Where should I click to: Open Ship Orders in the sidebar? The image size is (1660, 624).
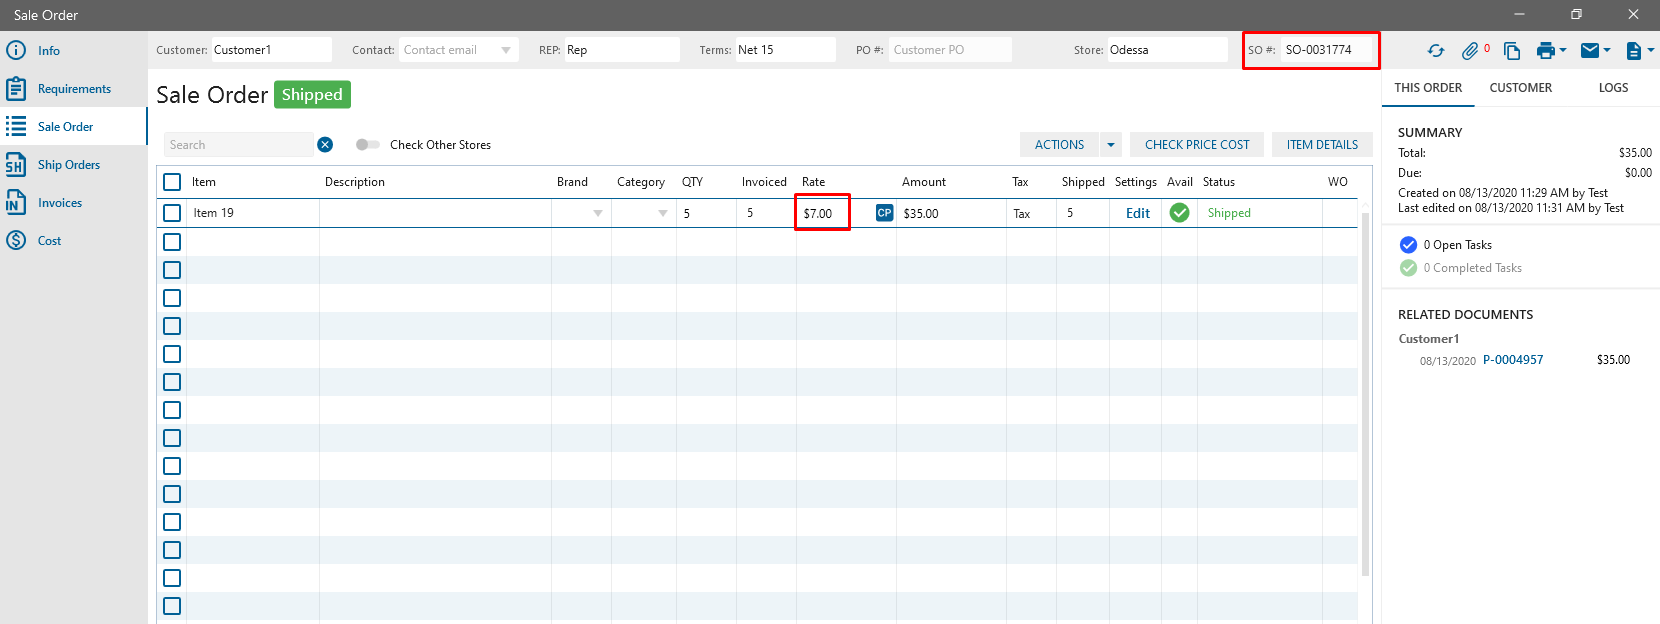pyautogui.click(x=68, y=165)
